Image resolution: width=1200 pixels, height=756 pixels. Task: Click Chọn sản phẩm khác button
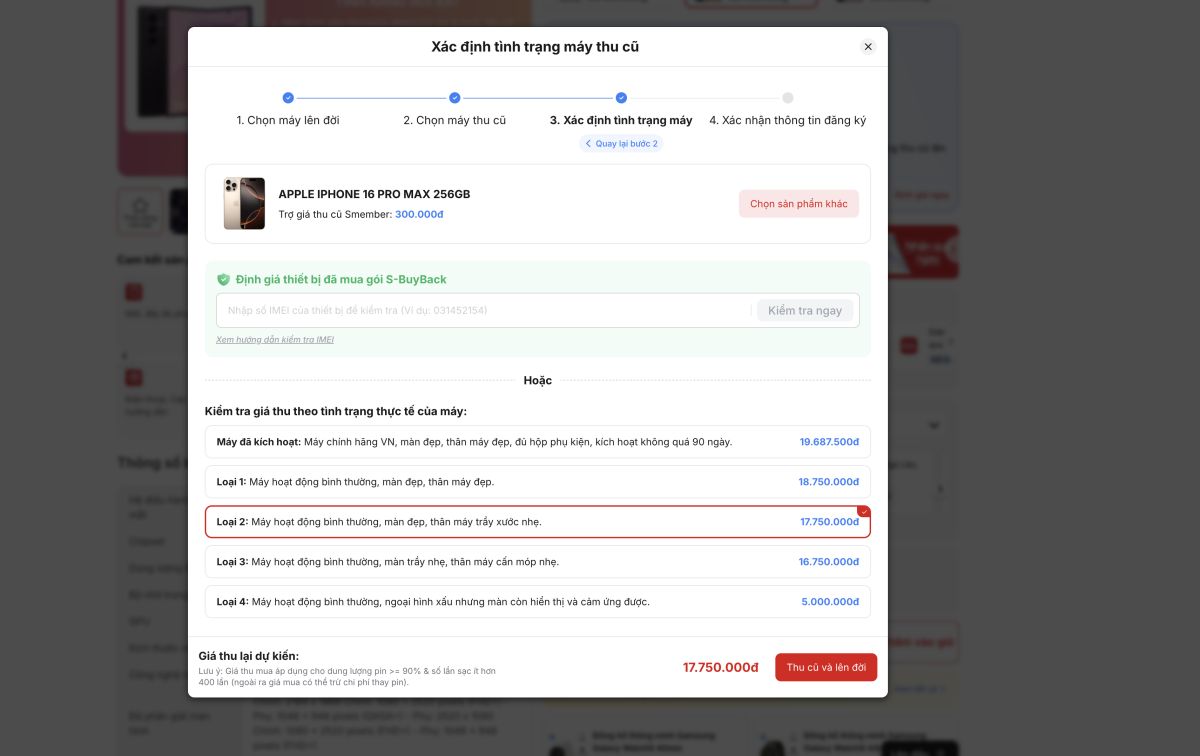799,204
